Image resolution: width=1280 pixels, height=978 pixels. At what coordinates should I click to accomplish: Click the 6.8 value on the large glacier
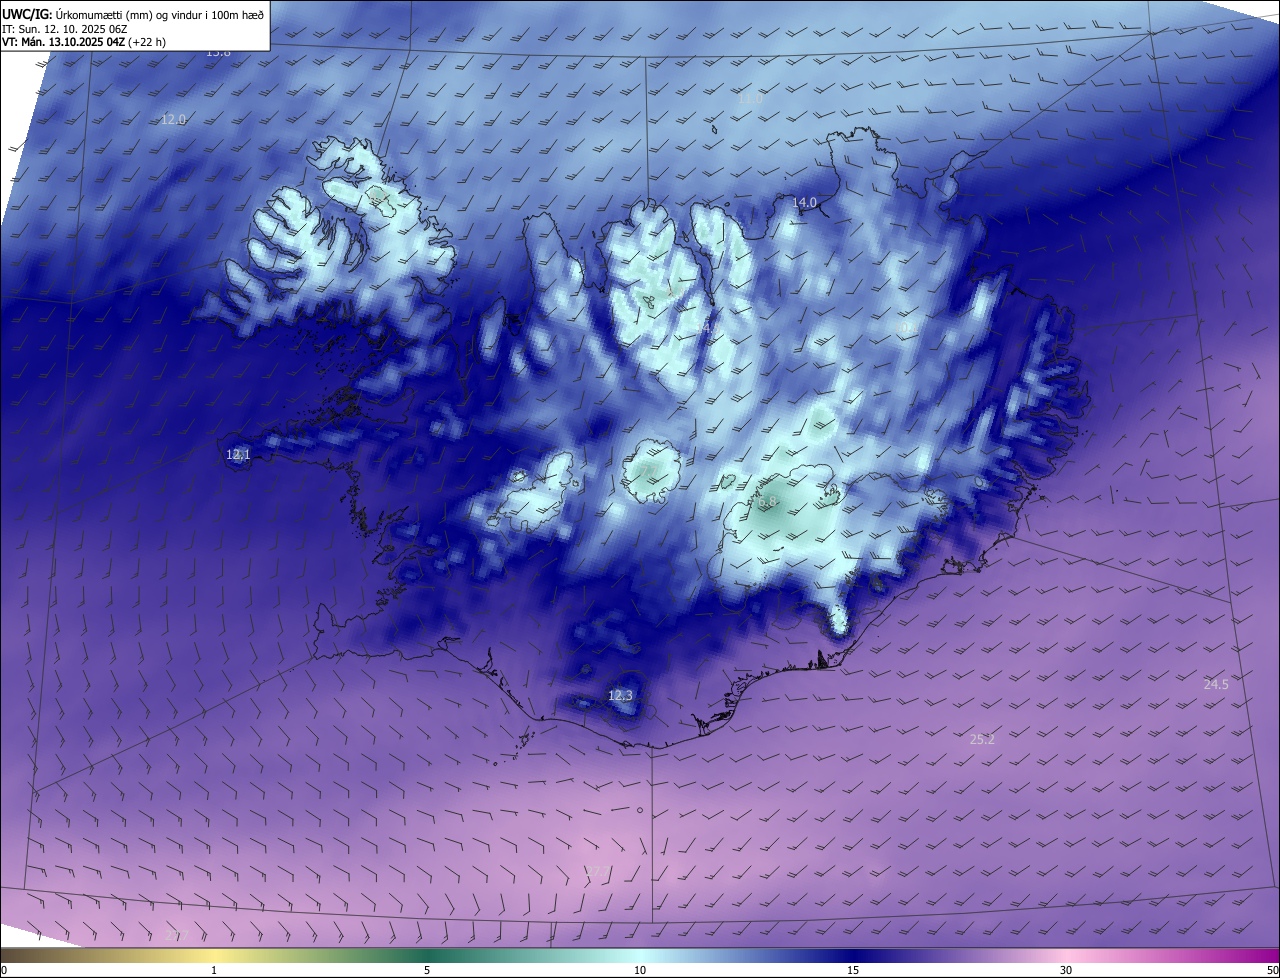tap(767, 501)
